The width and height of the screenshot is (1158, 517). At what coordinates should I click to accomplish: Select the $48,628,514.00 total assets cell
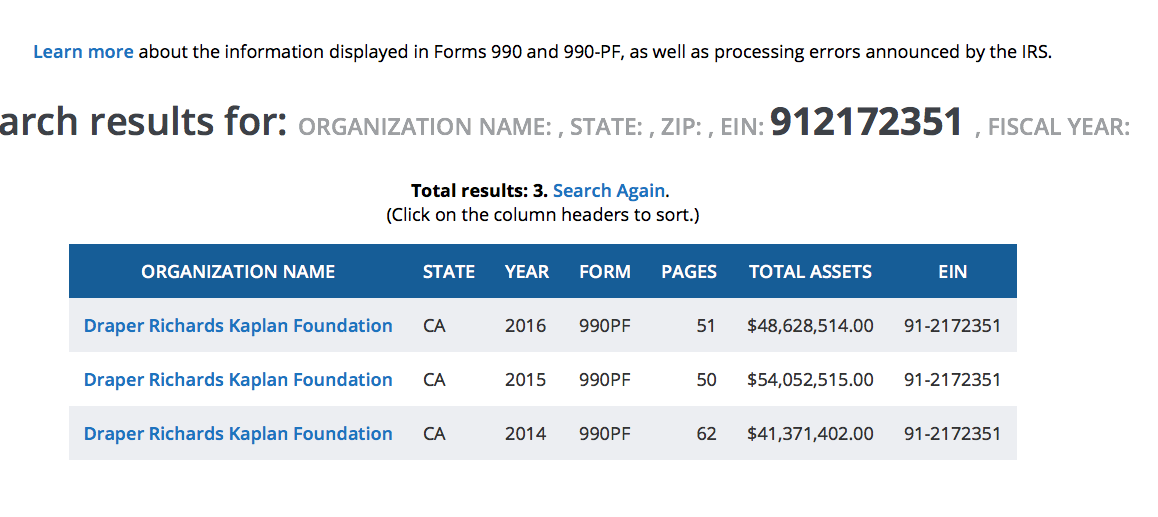tap(810, 326)
